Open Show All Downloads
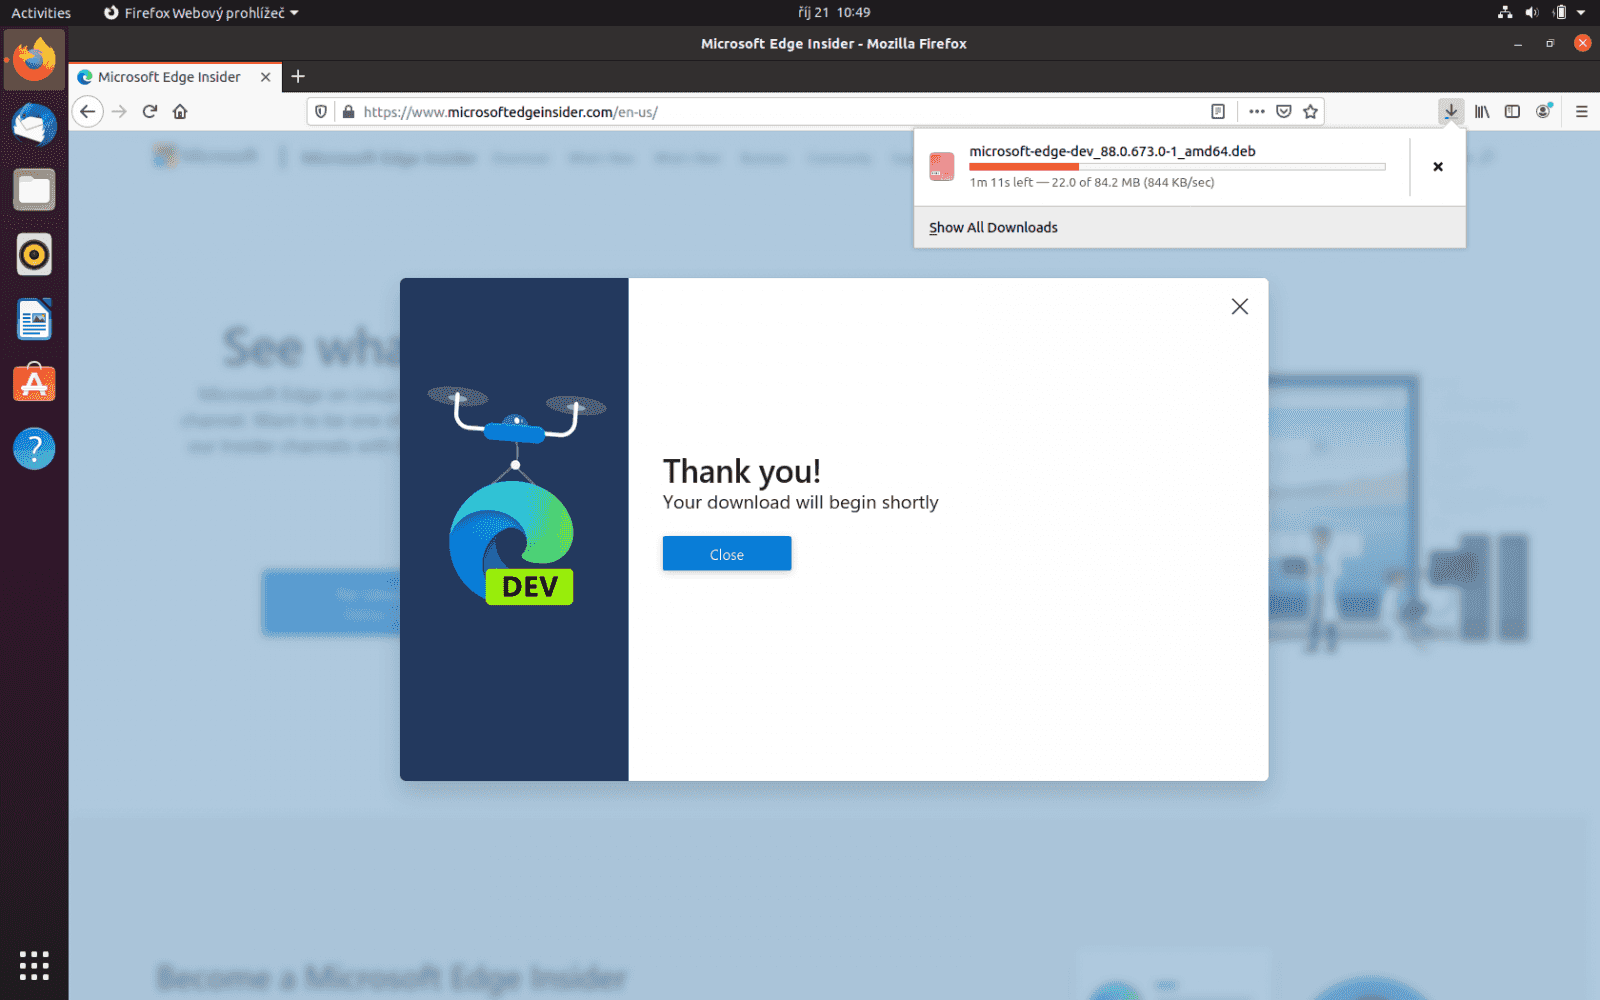This screenshot has width=1600, height=1000. [992, 227]
